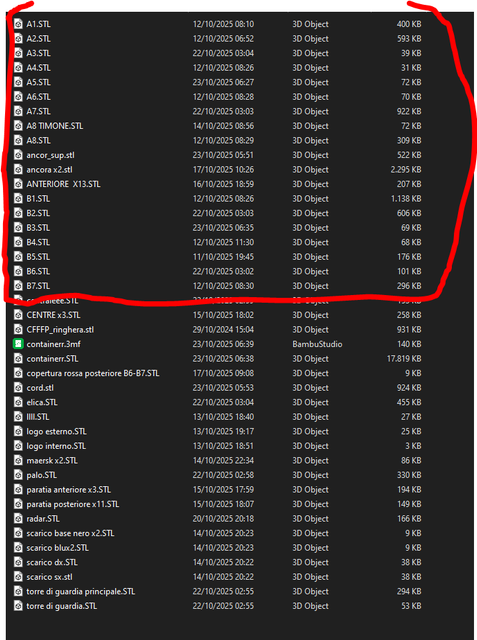Select the file A8.STL
477x640 pixels.
(x=39, y=140)
